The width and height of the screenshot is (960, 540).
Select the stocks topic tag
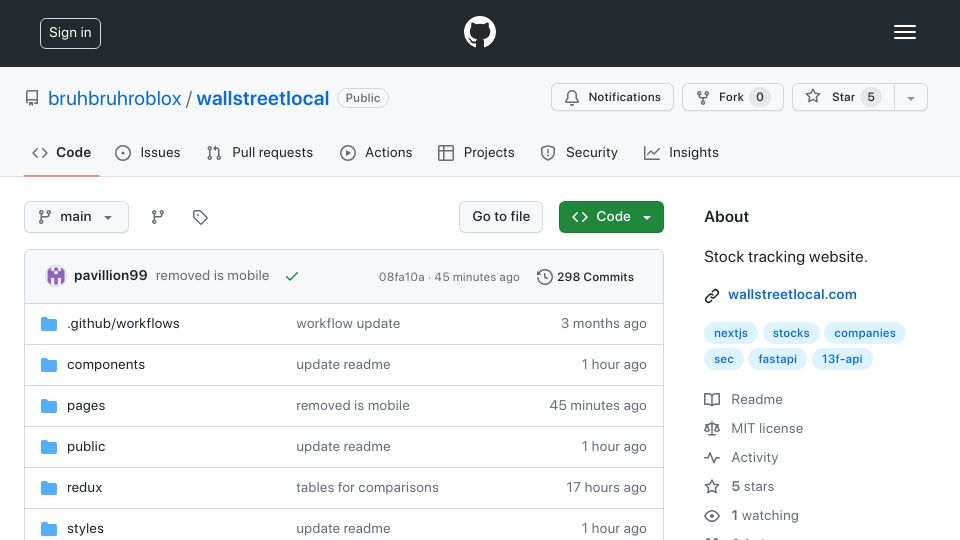tap(791, 333)
